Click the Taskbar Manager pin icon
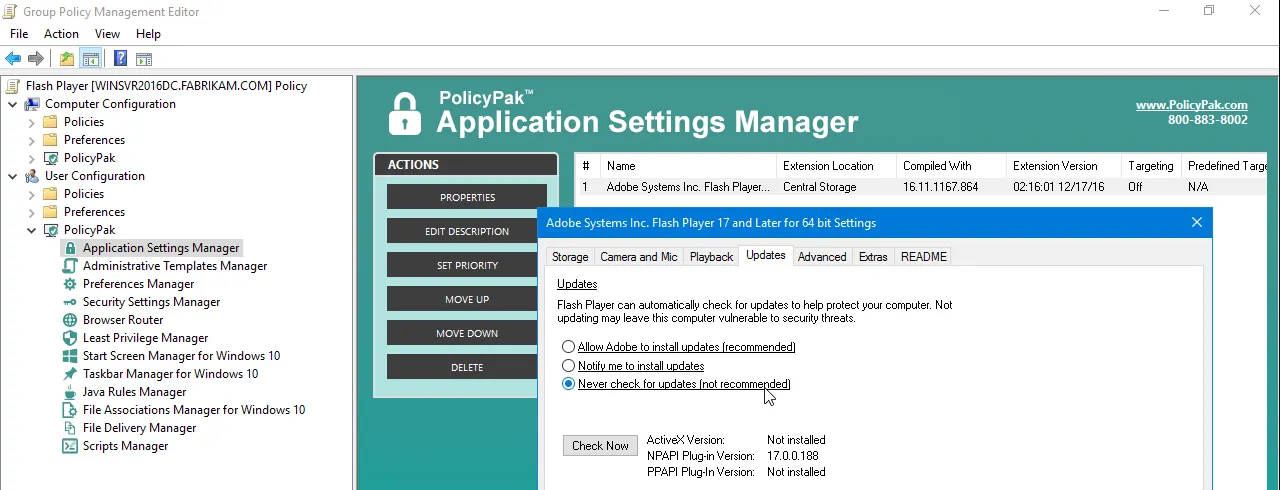 [x=70, y=374]
